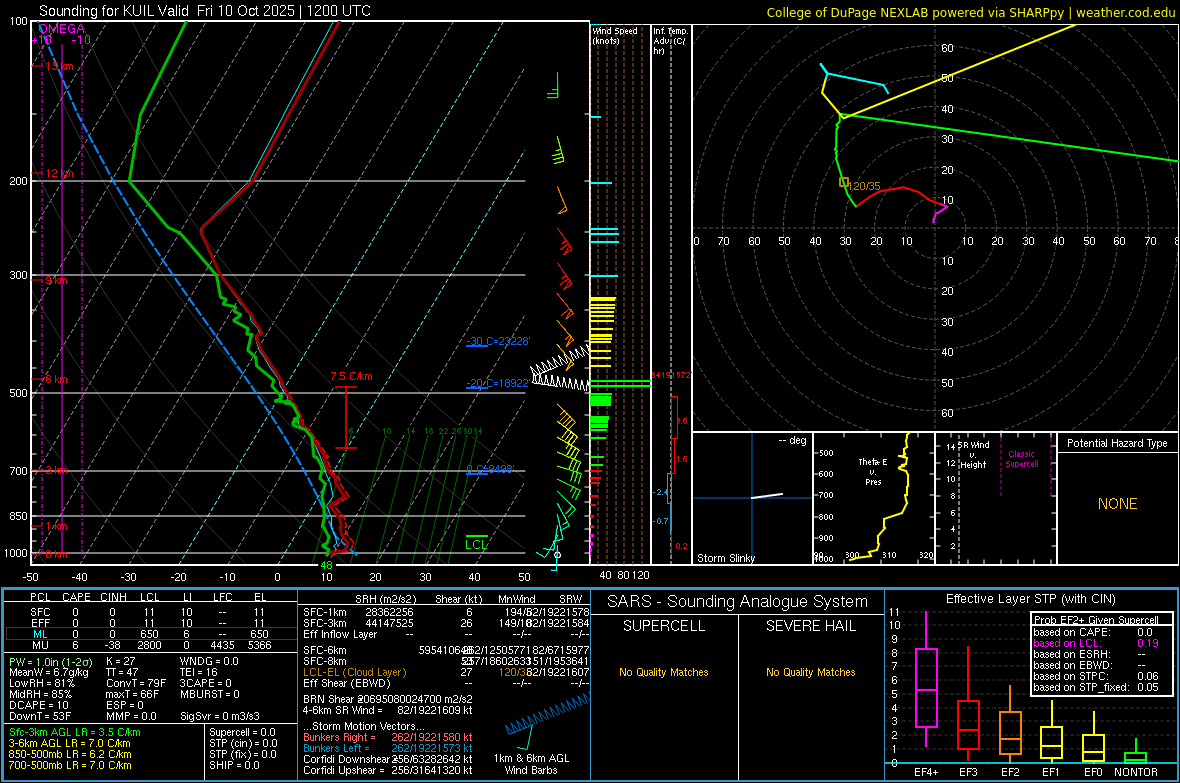Click the SEVERE HAIL column heading
1180x783 pixels.
point(810,626)
